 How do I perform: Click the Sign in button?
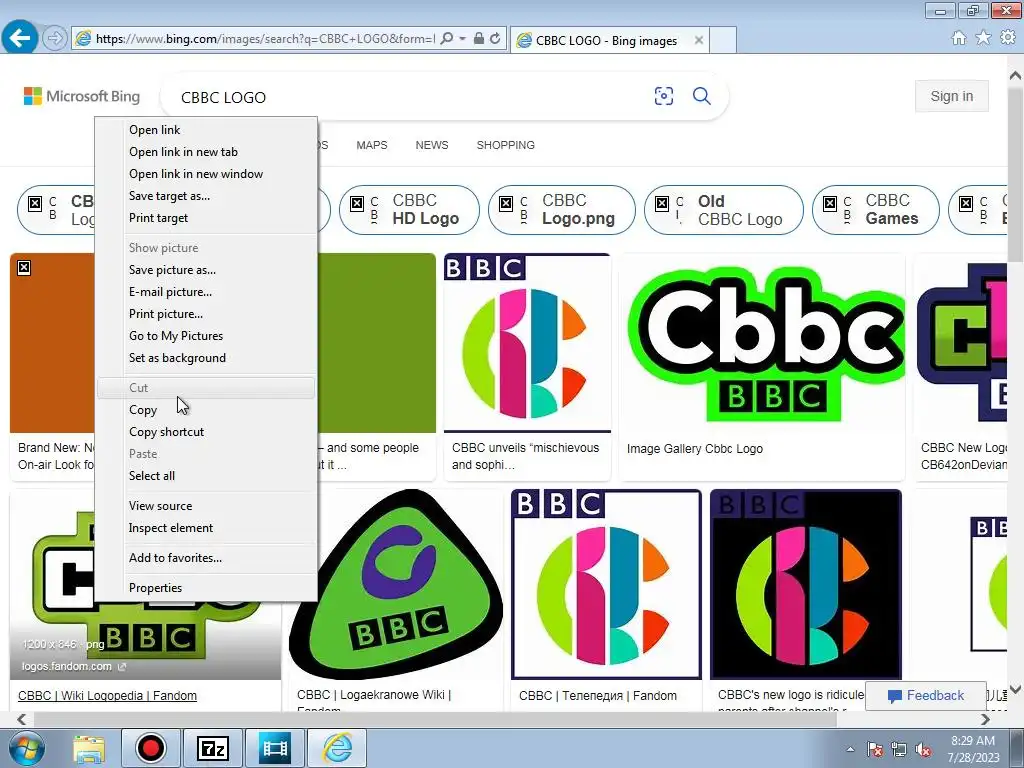tap(952, 96)
